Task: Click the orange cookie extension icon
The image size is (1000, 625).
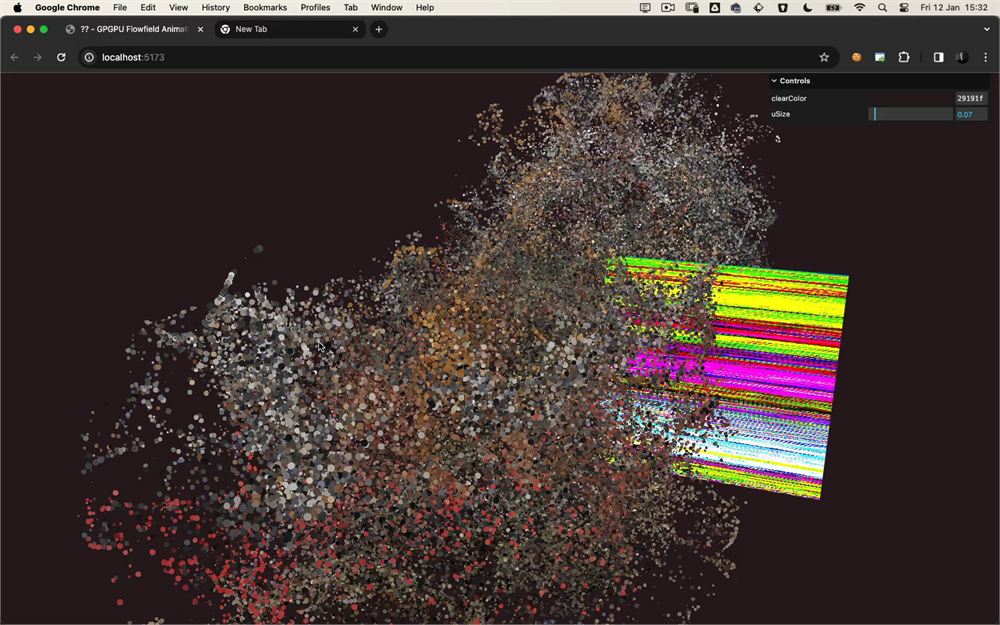Action: pos(857,57)
